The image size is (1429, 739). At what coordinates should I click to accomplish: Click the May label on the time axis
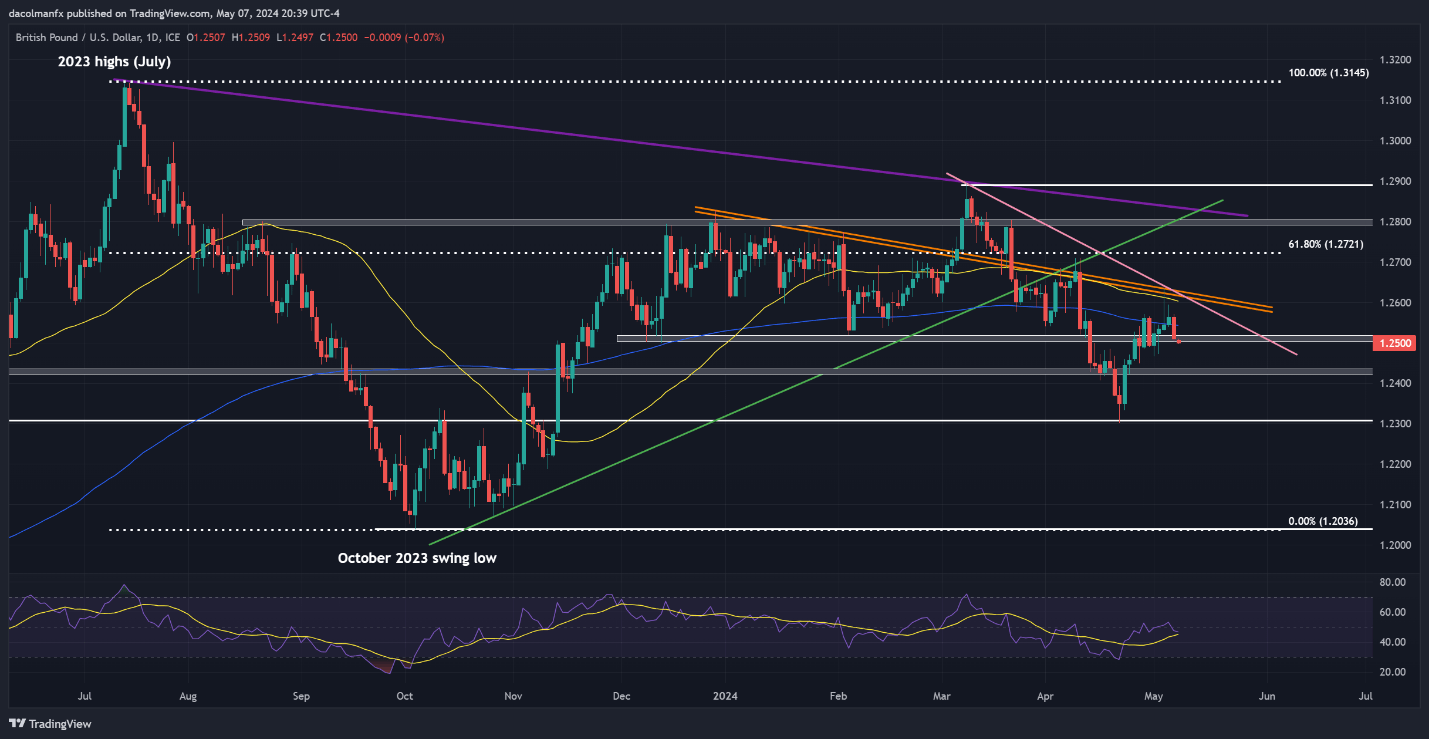click(1153, 693)
